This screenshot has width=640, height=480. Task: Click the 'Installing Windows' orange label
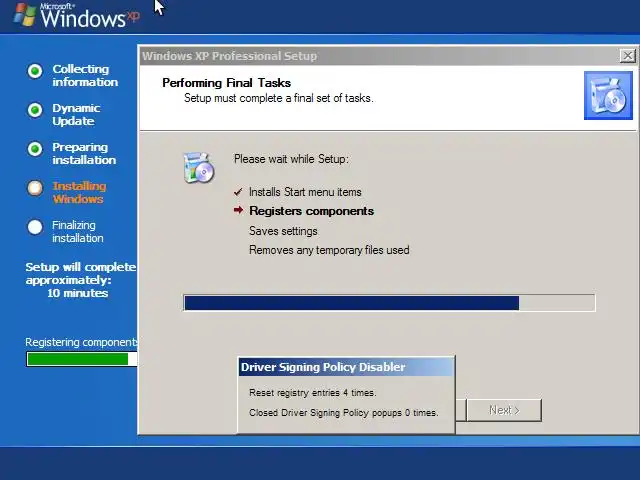pos(79,193)
